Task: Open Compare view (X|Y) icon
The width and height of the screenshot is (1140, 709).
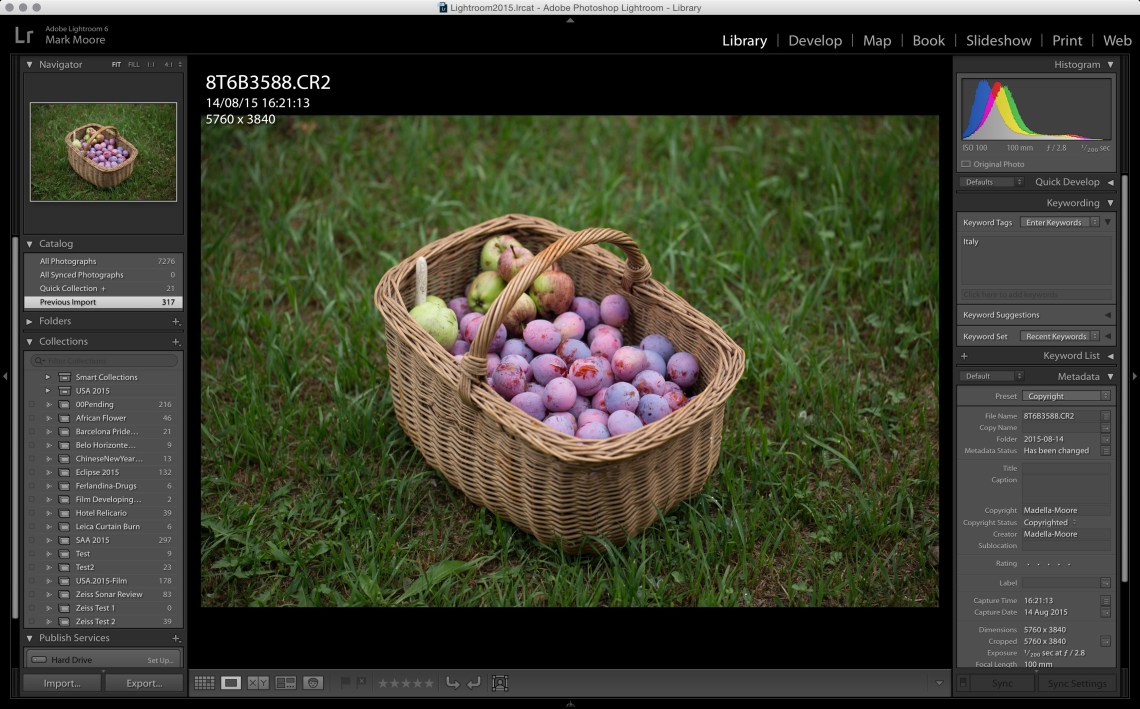Action: pyautogui.click(x=258, y=683)
